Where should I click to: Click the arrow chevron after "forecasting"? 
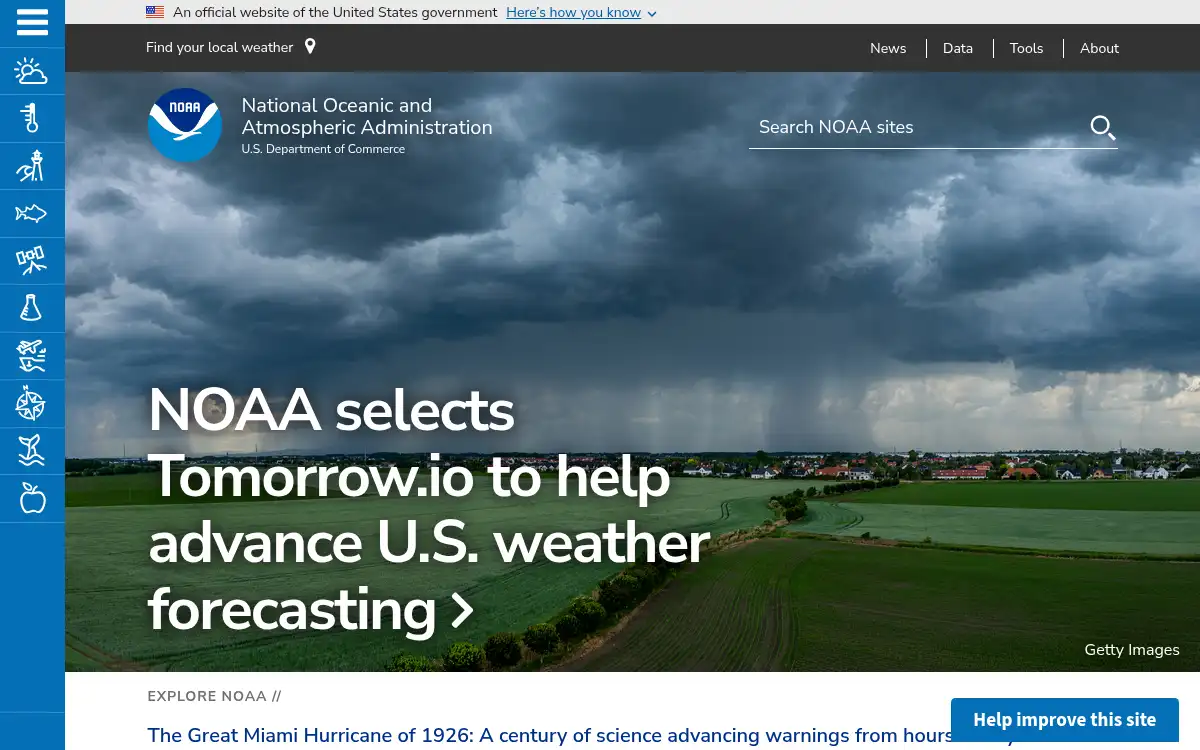point(461,610)
